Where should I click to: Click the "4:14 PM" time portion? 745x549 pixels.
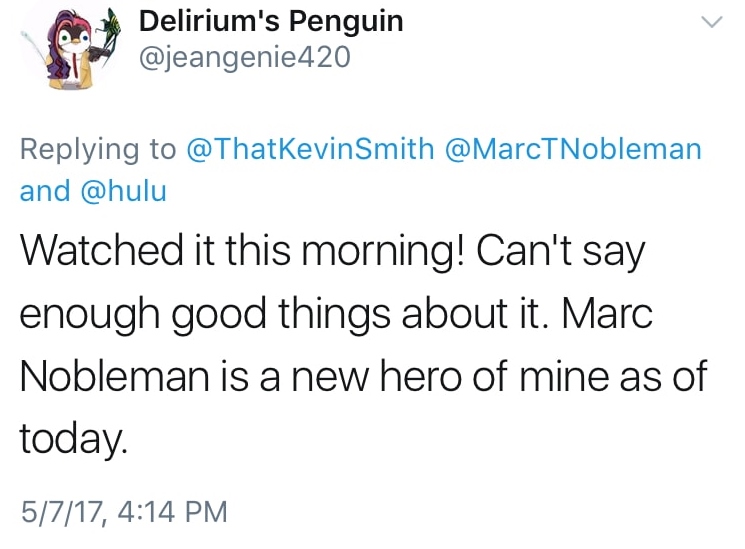(x=173, y=514)
